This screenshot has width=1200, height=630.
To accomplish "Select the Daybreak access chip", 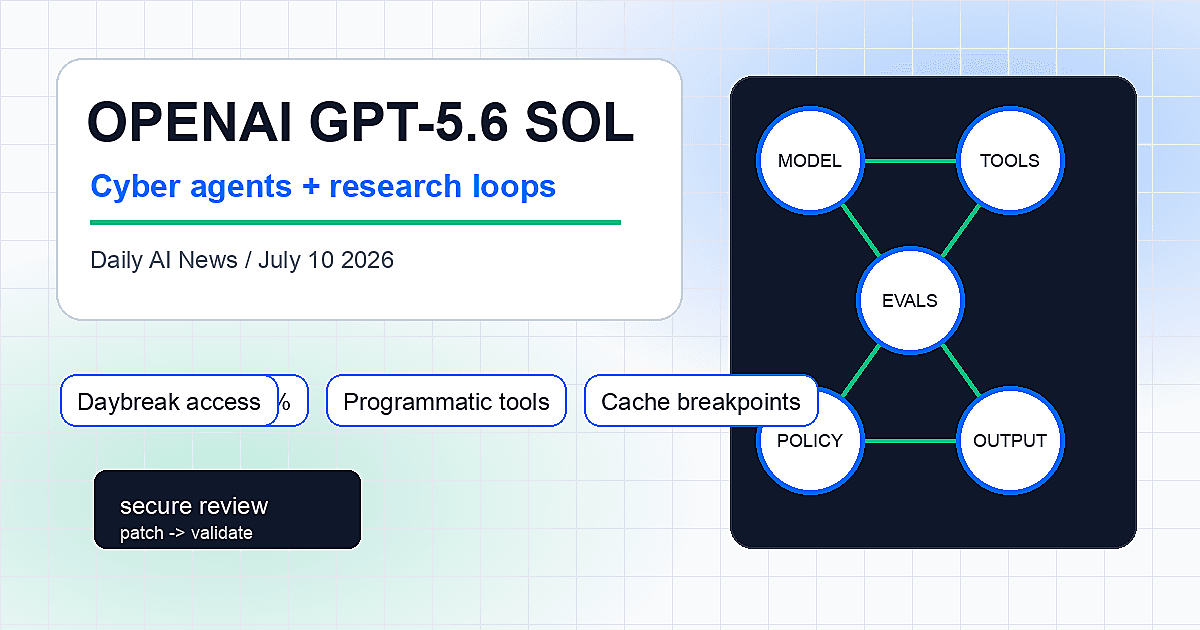I will [x=169, y=402].
